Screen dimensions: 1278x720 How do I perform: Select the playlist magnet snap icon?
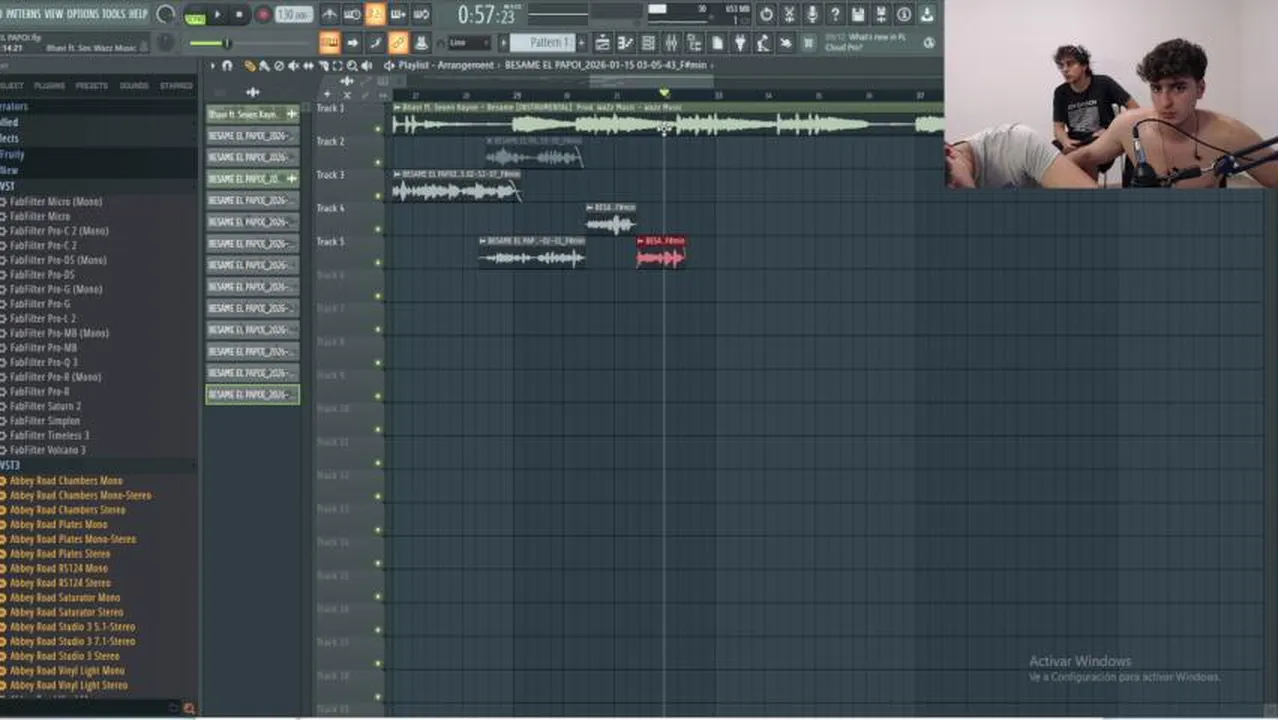point(227,66)
